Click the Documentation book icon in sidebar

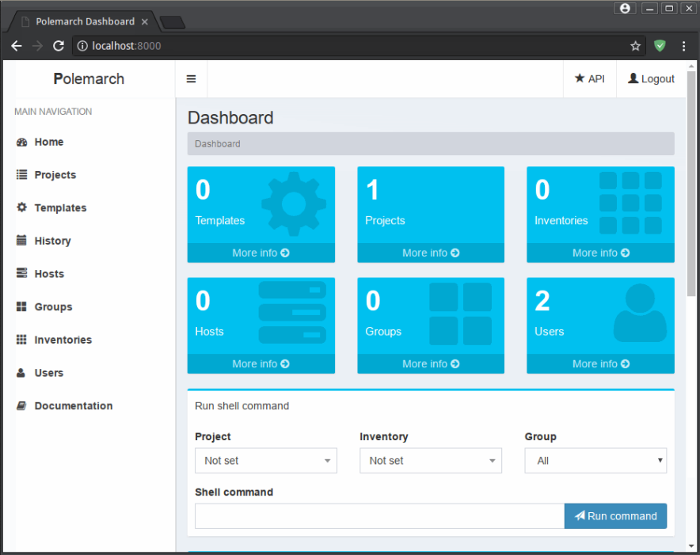click(x=22, y=406)
